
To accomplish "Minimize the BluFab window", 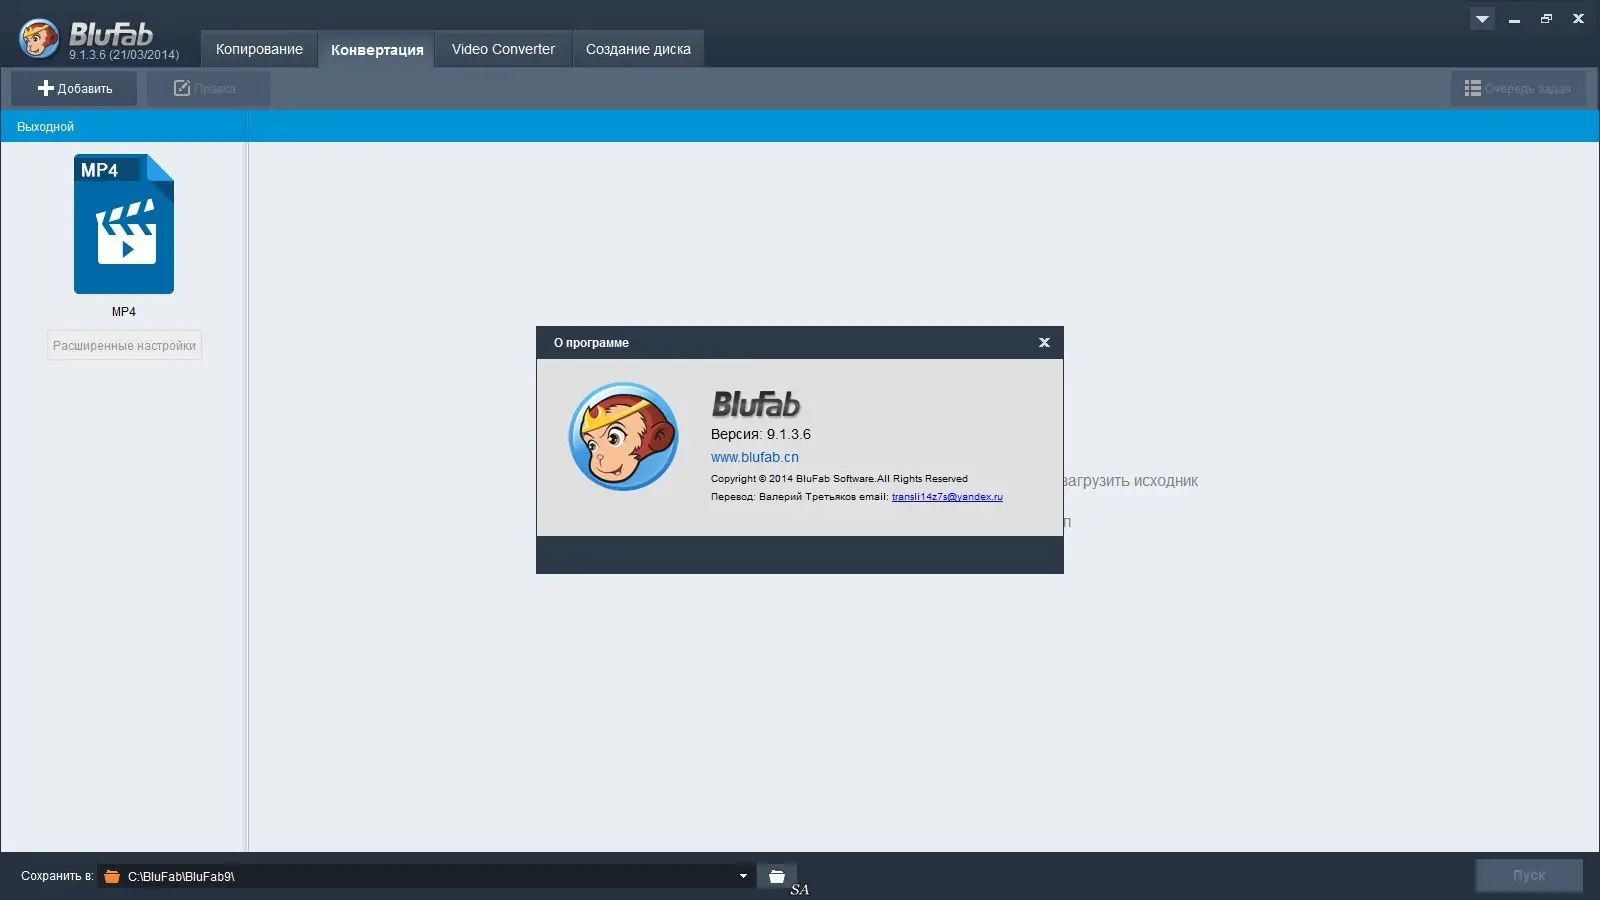I will point(1514,19).
